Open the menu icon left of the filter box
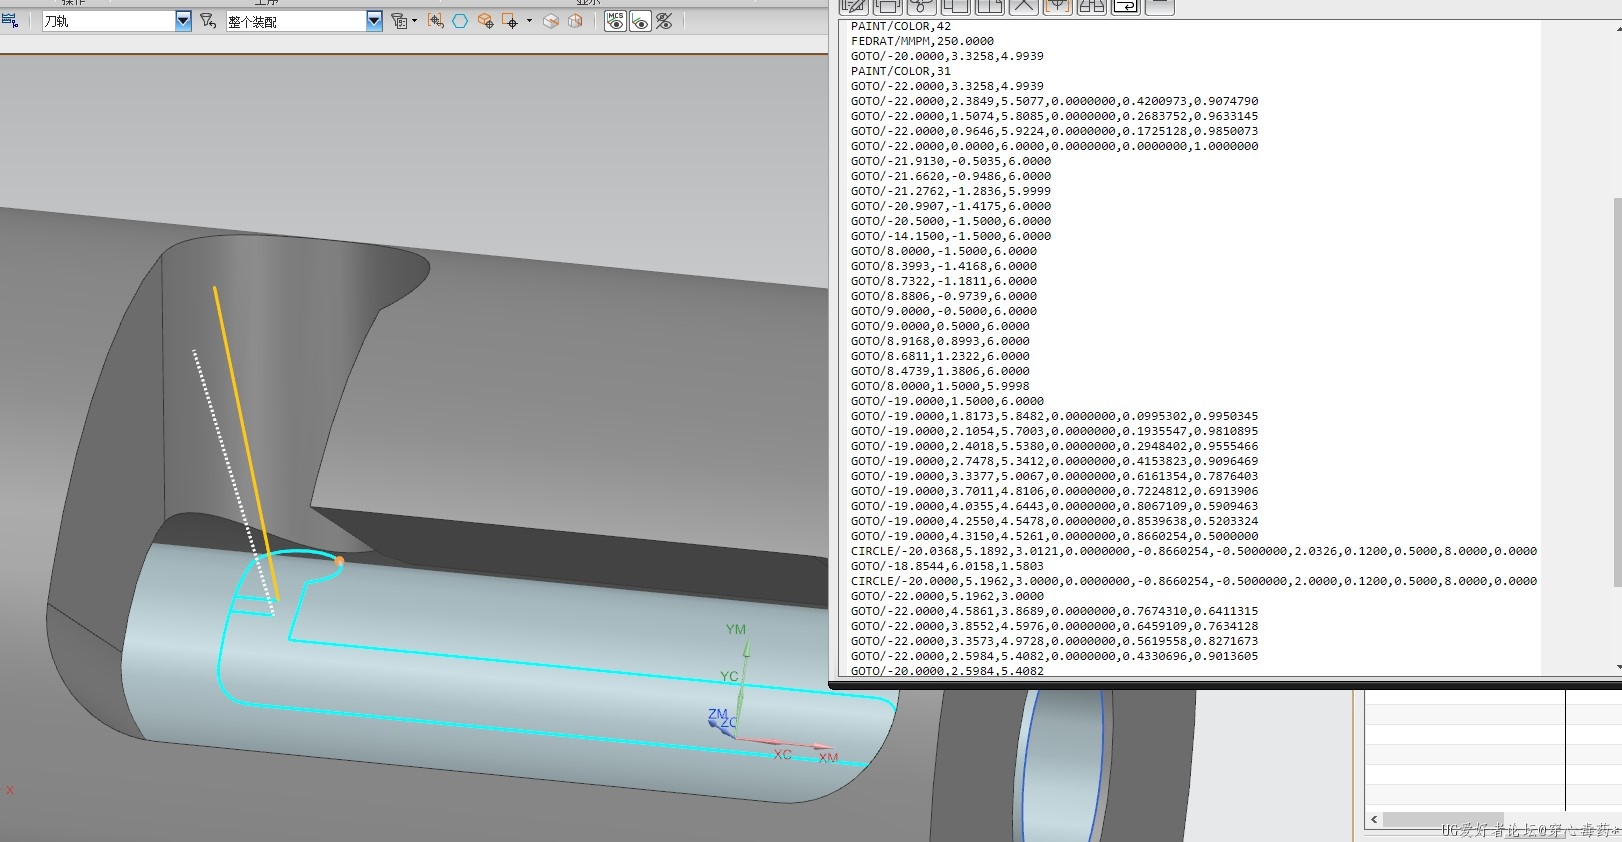 click(10, 20)
